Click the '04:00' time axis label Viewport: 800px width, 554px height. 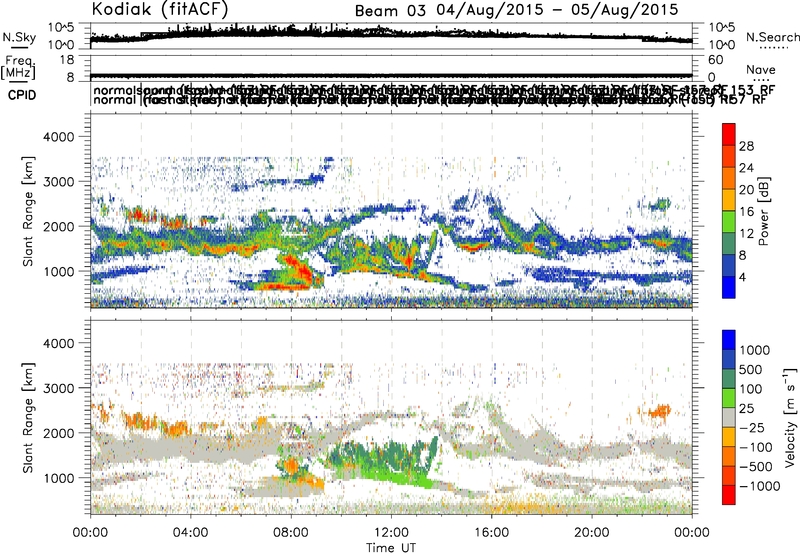click(x=191, y=533)
